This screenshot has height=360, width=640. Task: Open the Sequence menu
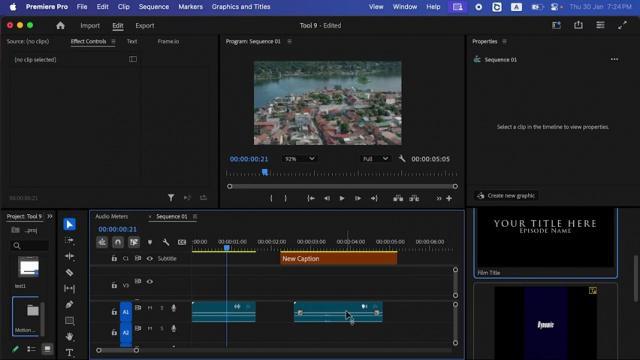click(154, 7)
